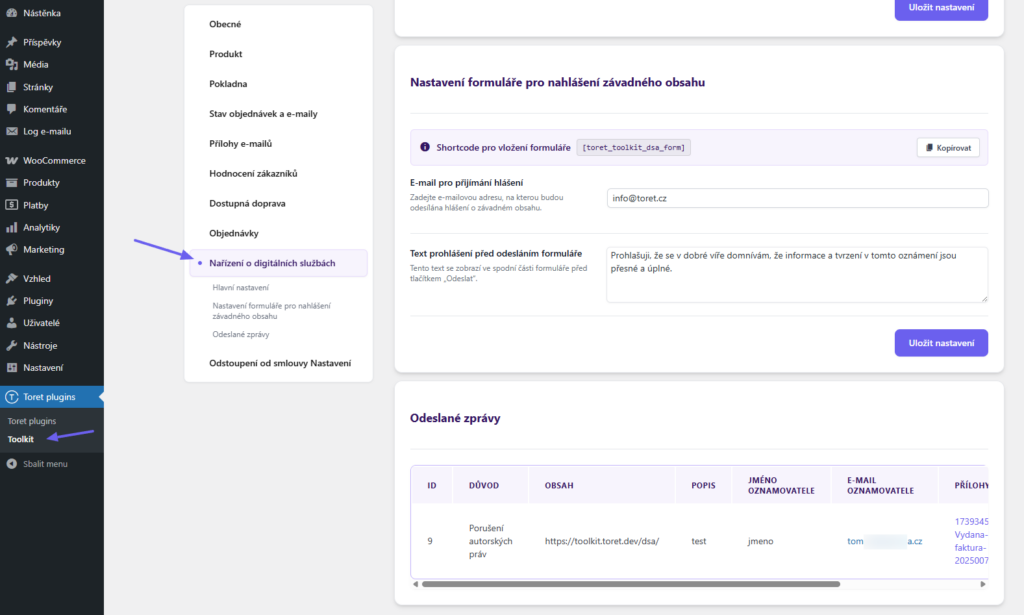Open Hlavní nastavení subsection

pos(240,288)
